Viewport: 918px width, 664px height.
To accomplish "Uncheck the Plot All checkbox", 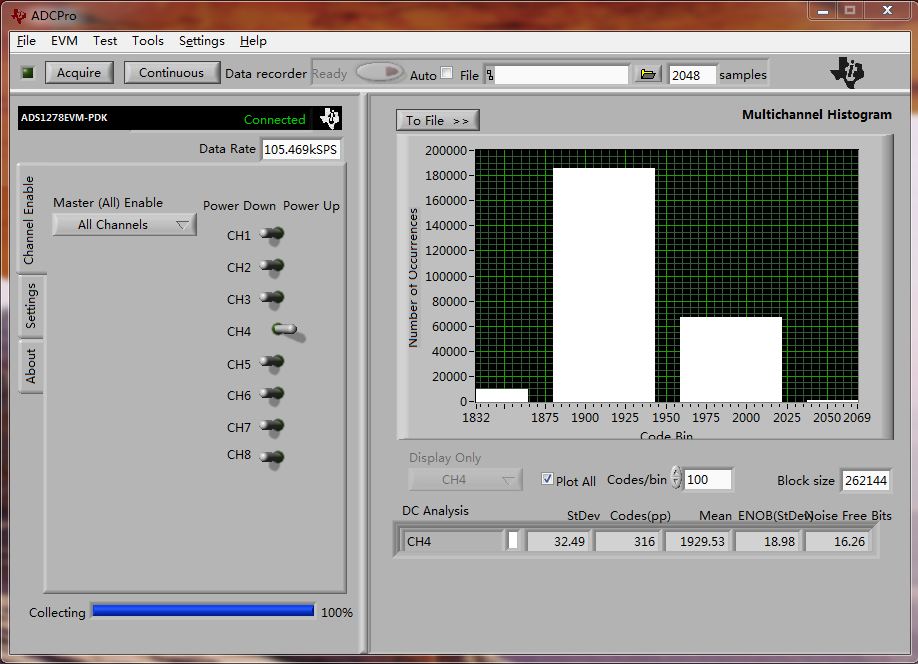I will pyautogui.click(x=547, y=479).
